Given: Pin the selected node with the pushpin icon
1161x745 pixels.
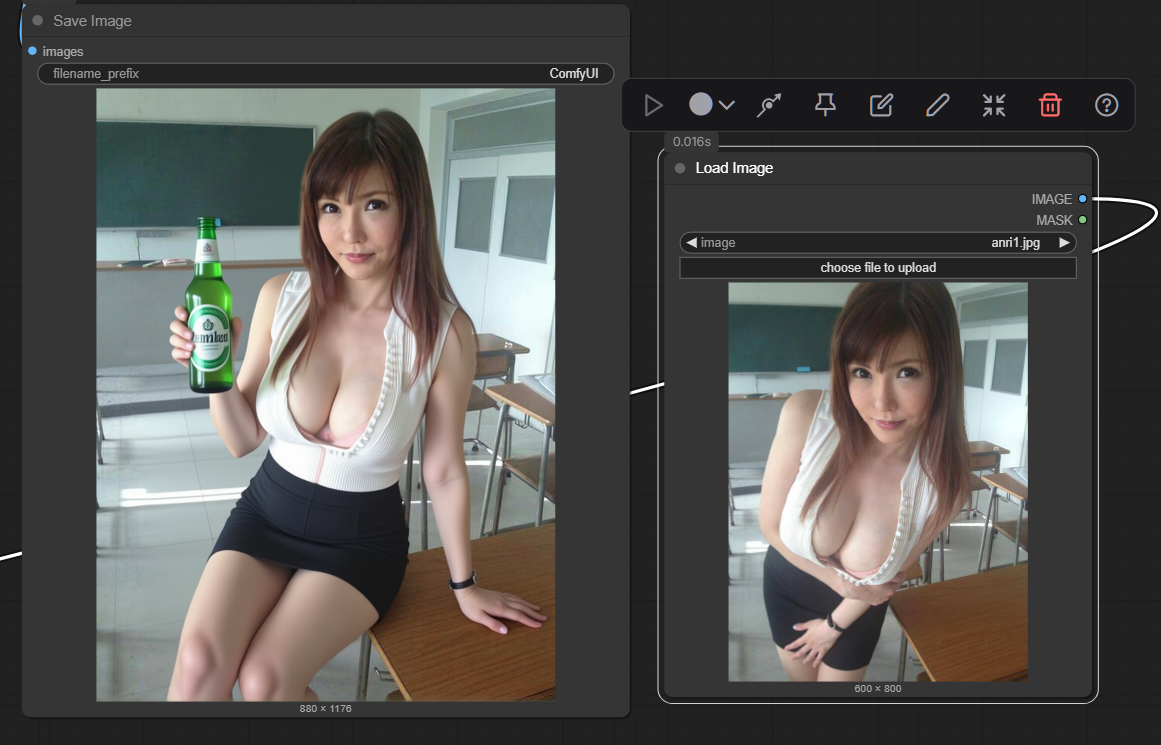Looking at the screenshot, I should click(825, 105).
